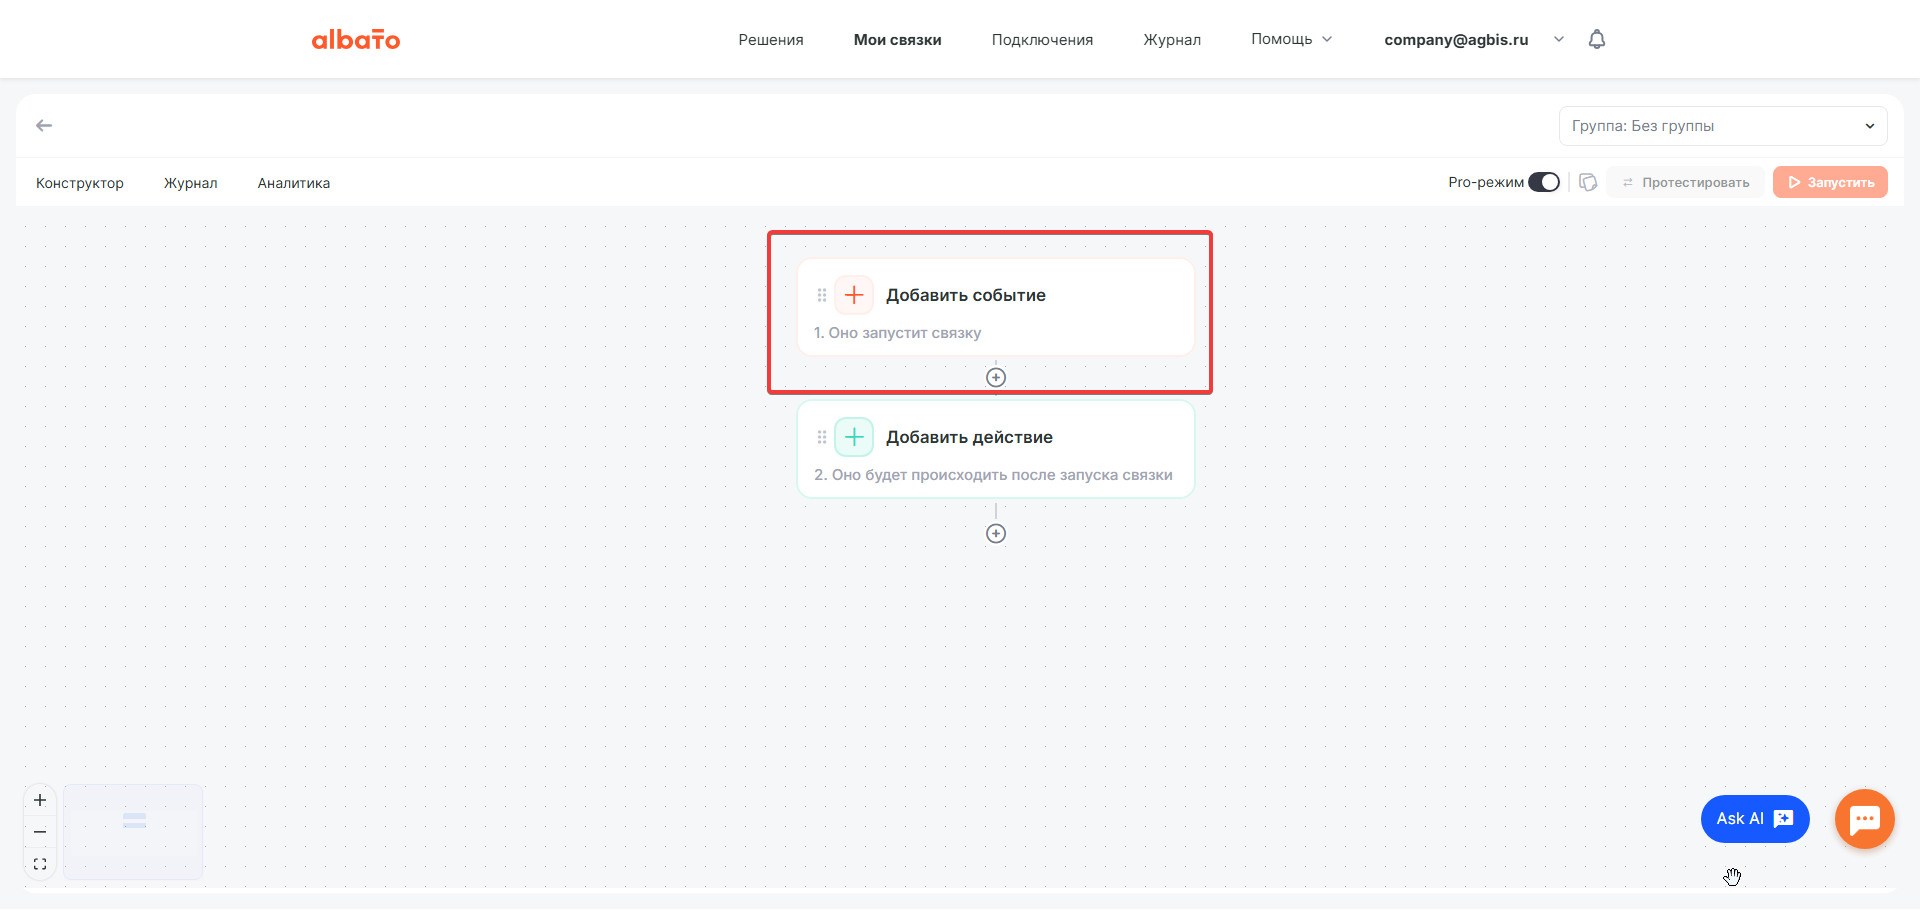Zoom in the canvas with plus button
The image size is (1920, 911).
click(40, 801)
